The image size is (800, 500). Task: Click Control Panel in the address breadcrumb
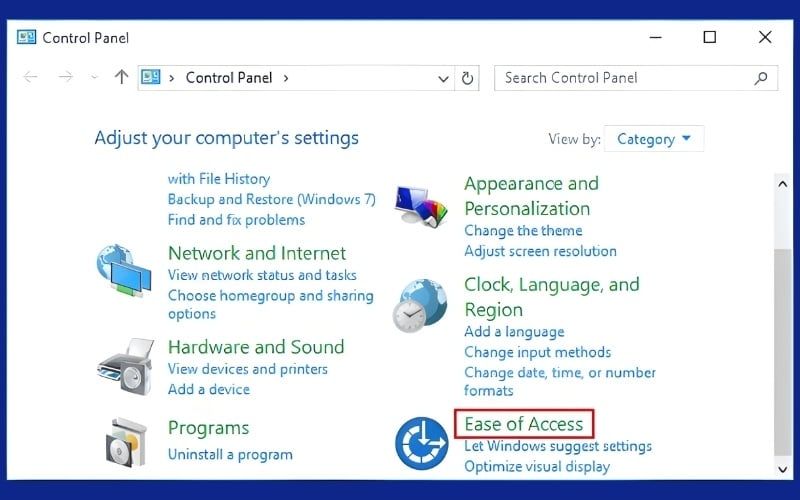(230, 78)
